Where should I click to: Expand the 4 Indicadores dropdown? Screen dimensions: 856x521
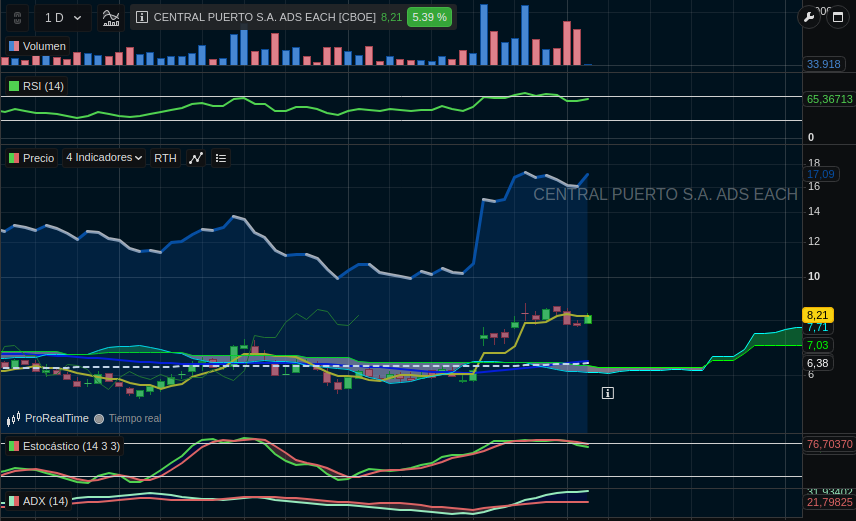[104, 158]
